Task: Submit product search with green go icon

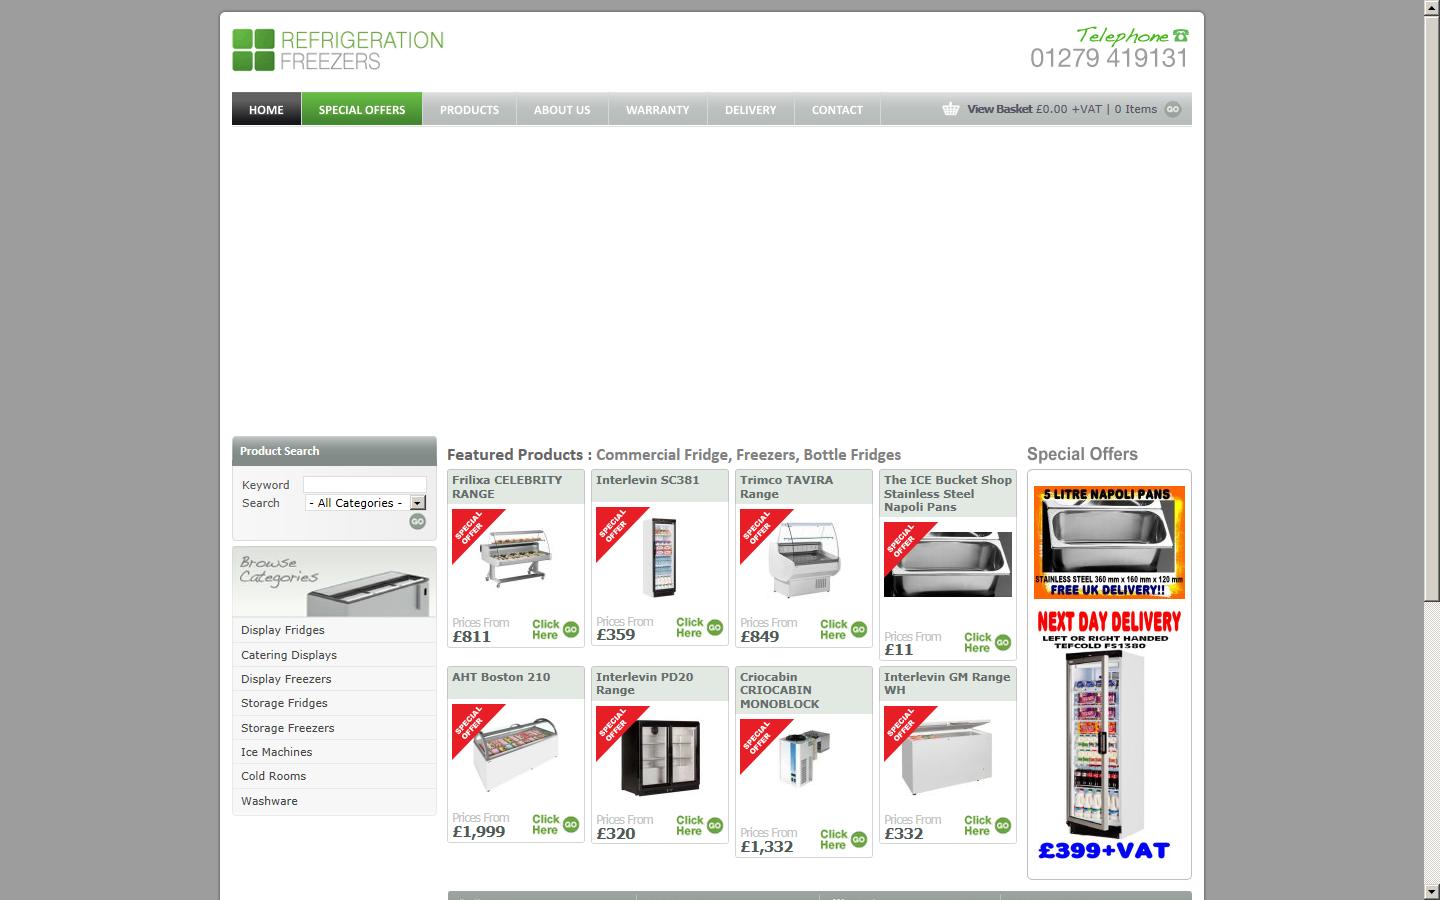Action: point(418,521)
